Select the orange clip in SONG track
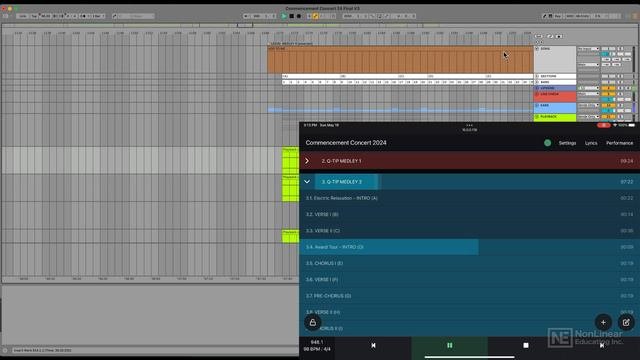640x360 pixels. 400,60
